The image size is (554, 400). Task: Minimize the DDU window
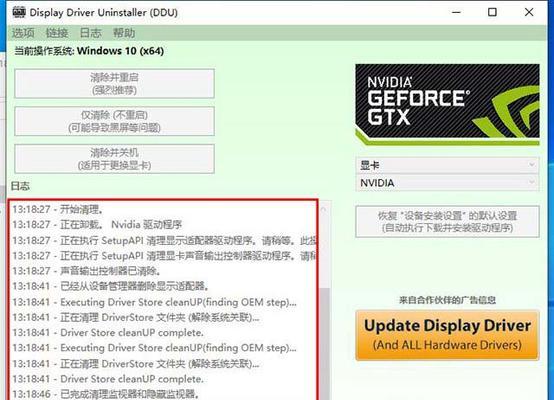[456, 12]
